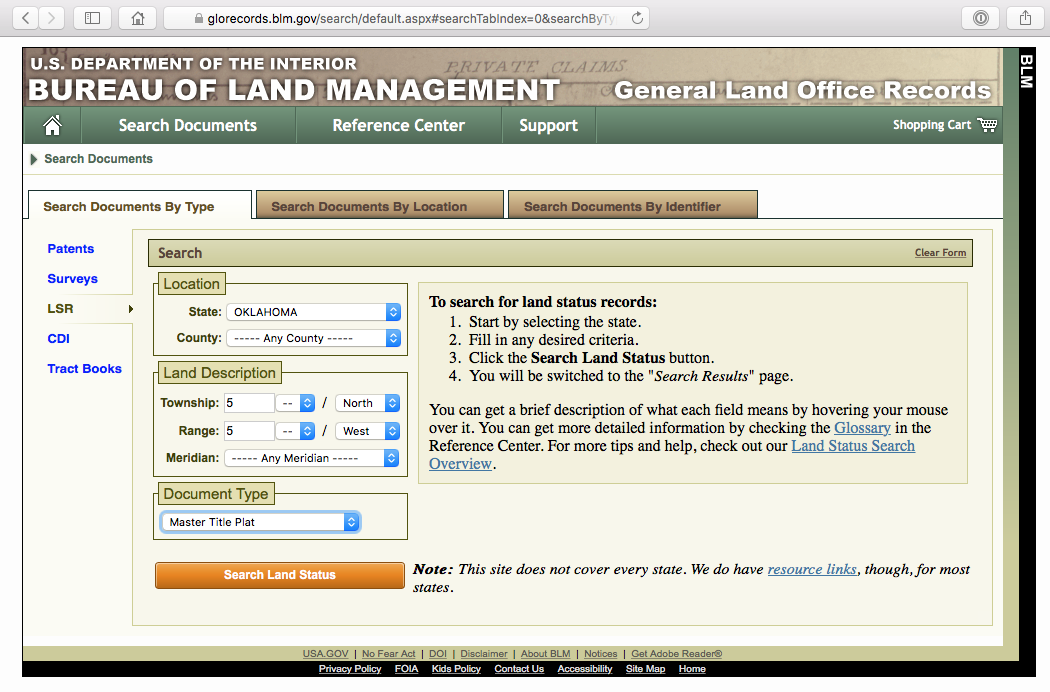Open the resource links hyperlink
1050x692 pixels.
(812, 569)
